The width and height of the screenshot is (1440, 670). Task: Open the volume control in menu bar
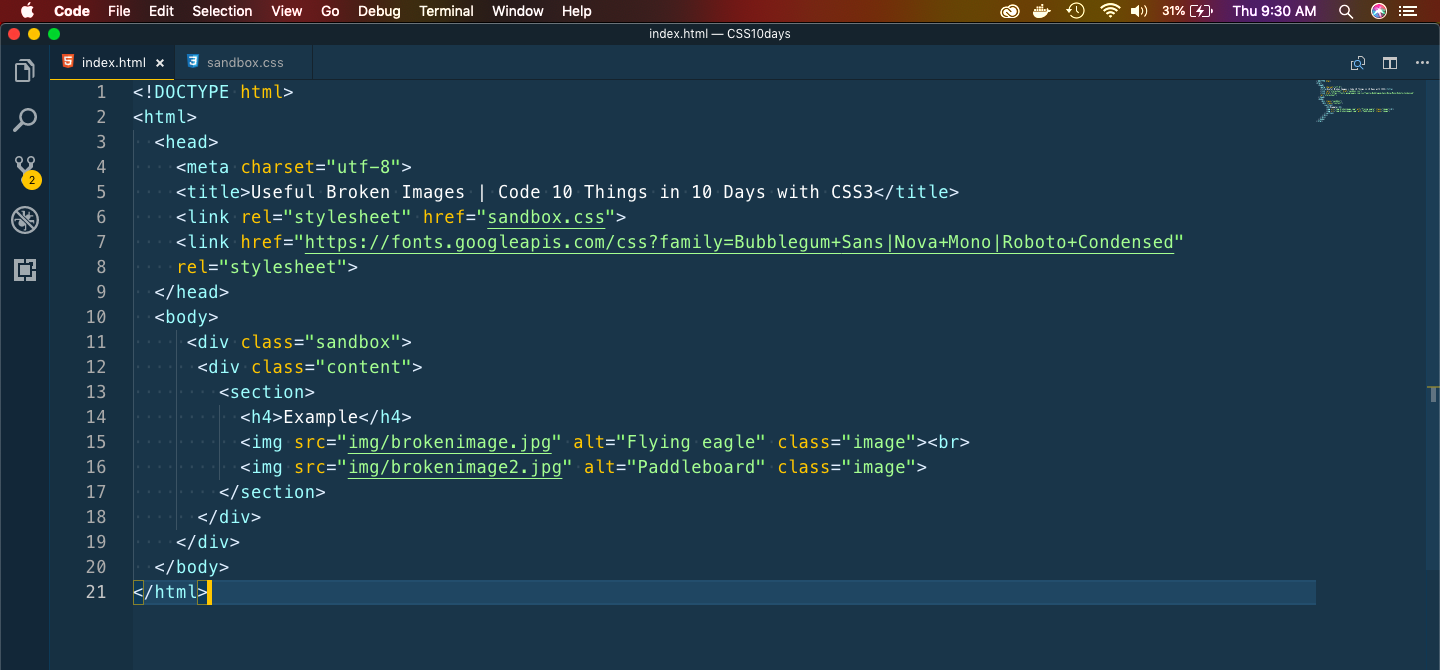[1139, 11]
